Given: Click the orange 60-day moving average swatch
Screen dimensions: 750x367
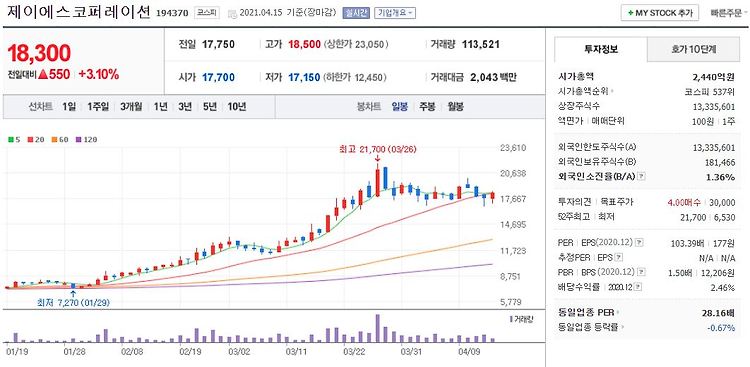Looking at the screenshot, I should [x=55, y=140].
